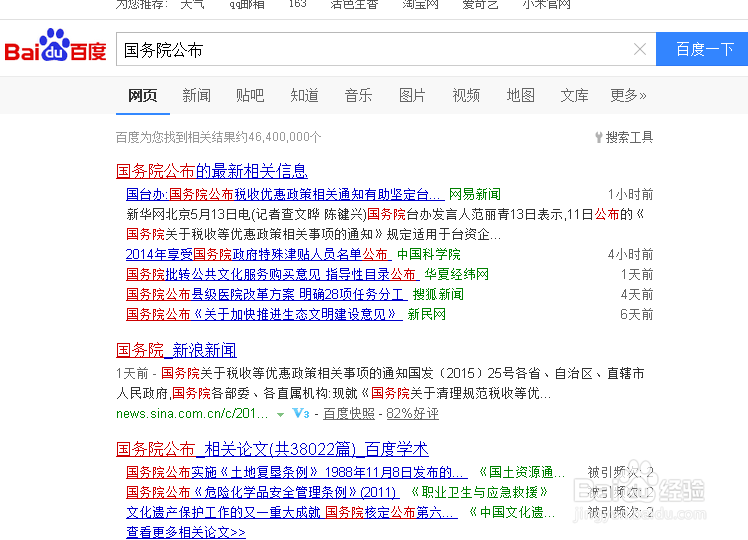
Task: Switch to the 新闻 tab
Action: (197, 95)
